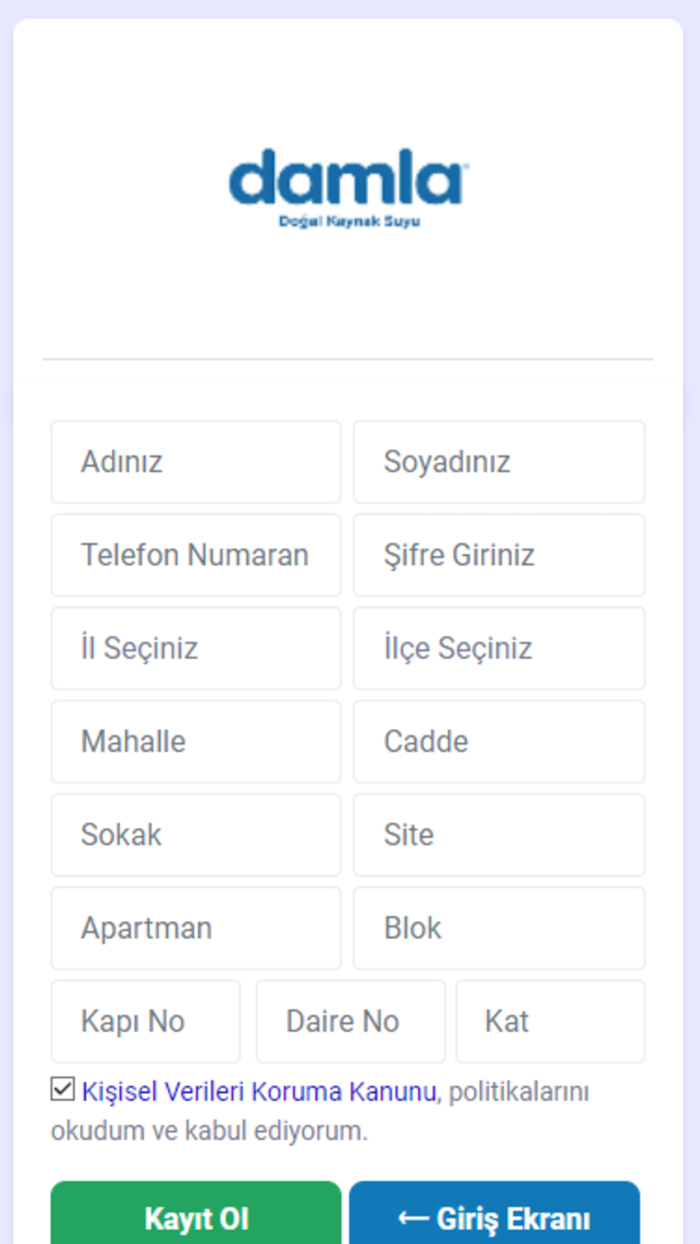
Task: Select the Şifre Giriniz field
Action: pos(498,555)
